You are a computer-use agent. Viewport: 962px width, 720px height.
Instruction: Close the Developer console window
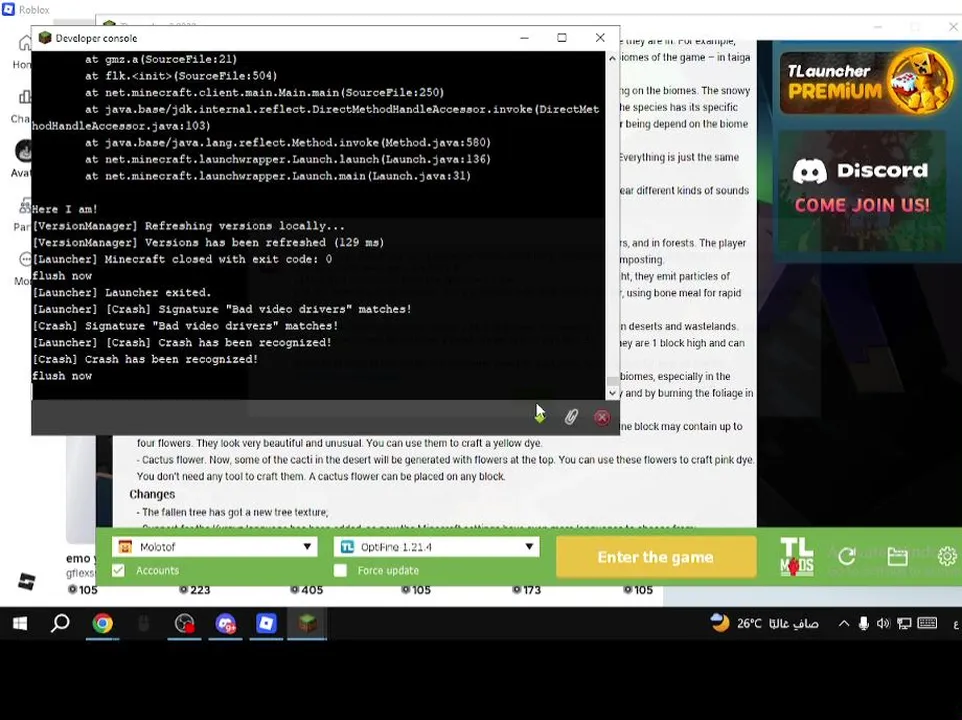[600, 38]
